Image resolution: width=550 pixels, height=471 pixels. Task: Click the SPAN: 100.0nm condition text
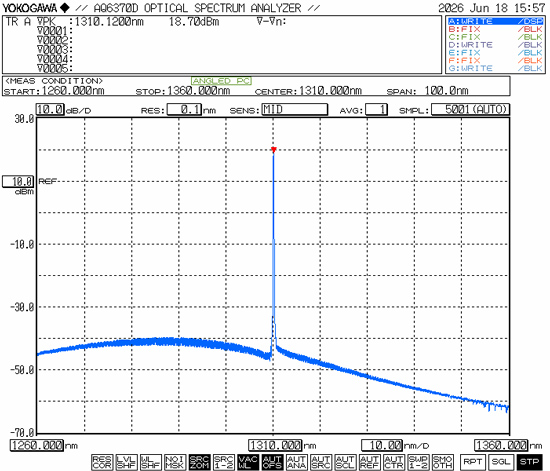[x=427, y=91]
